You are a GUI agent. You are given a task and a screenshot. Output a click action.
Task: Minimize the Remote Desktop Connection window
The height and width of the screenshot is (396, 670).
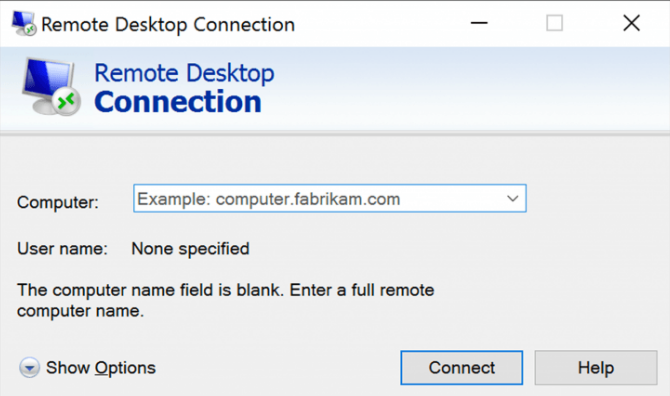pos(479,23)
